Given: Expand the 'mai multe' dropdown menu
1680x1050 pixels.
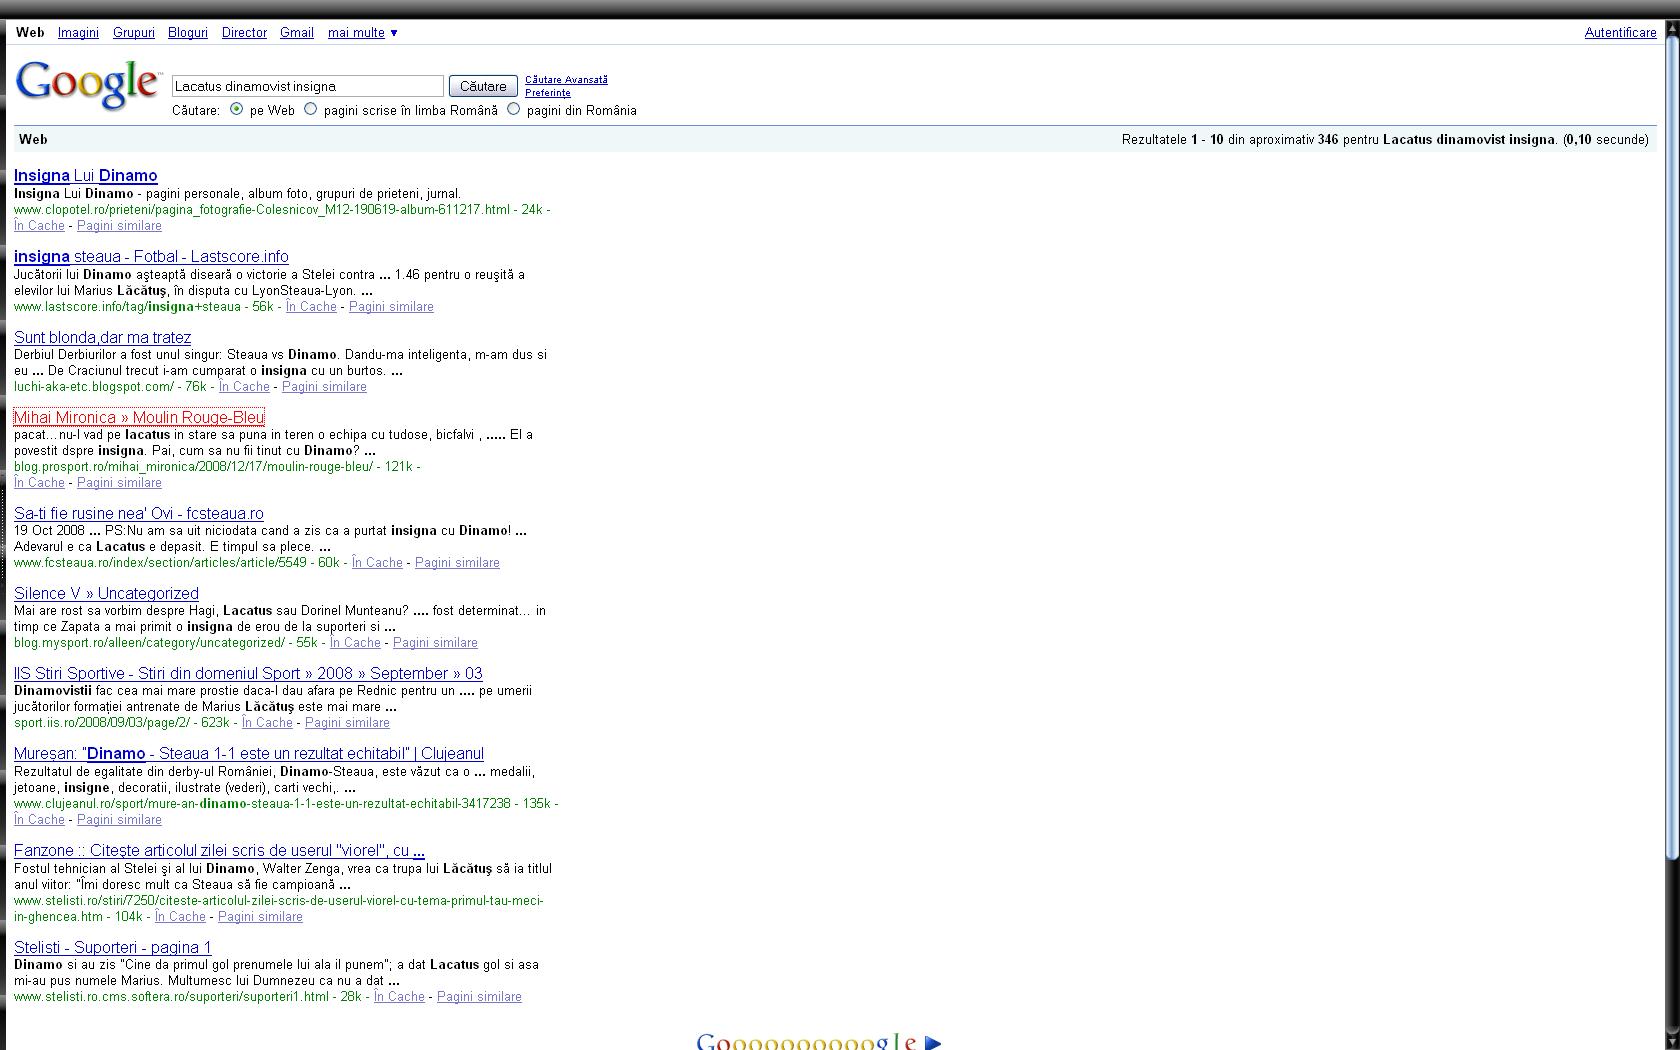Looking at the screenshot, I should tap(362, 33).
